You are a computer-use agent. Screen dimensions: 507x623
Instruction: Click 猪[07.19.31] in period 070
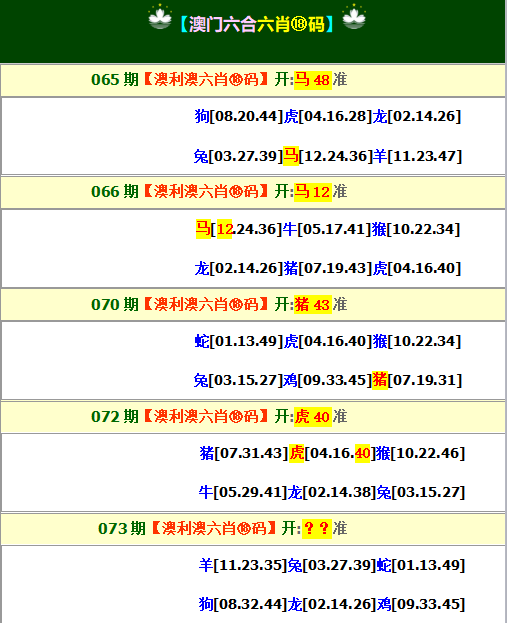(417, 380)
